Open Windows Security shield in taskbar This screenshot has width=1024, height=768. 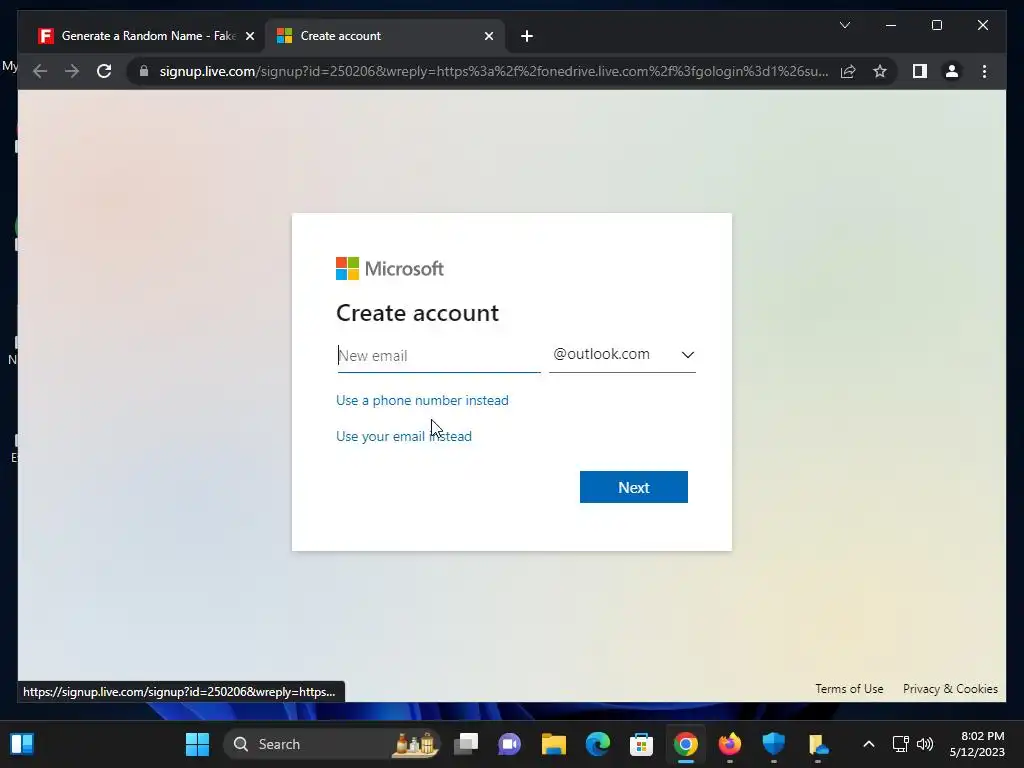774,744
